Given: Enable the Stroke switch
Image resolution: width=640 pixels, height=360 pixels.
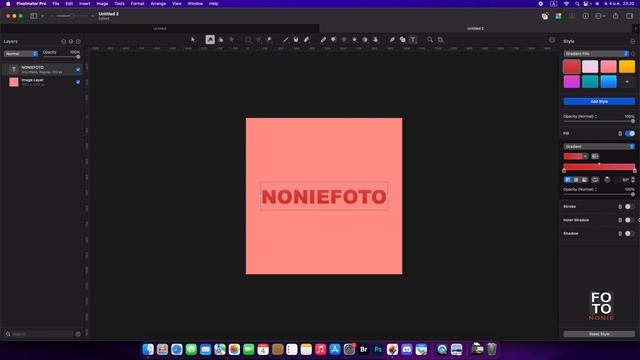Looking at the screenshot, I should (x=630, y=207).
